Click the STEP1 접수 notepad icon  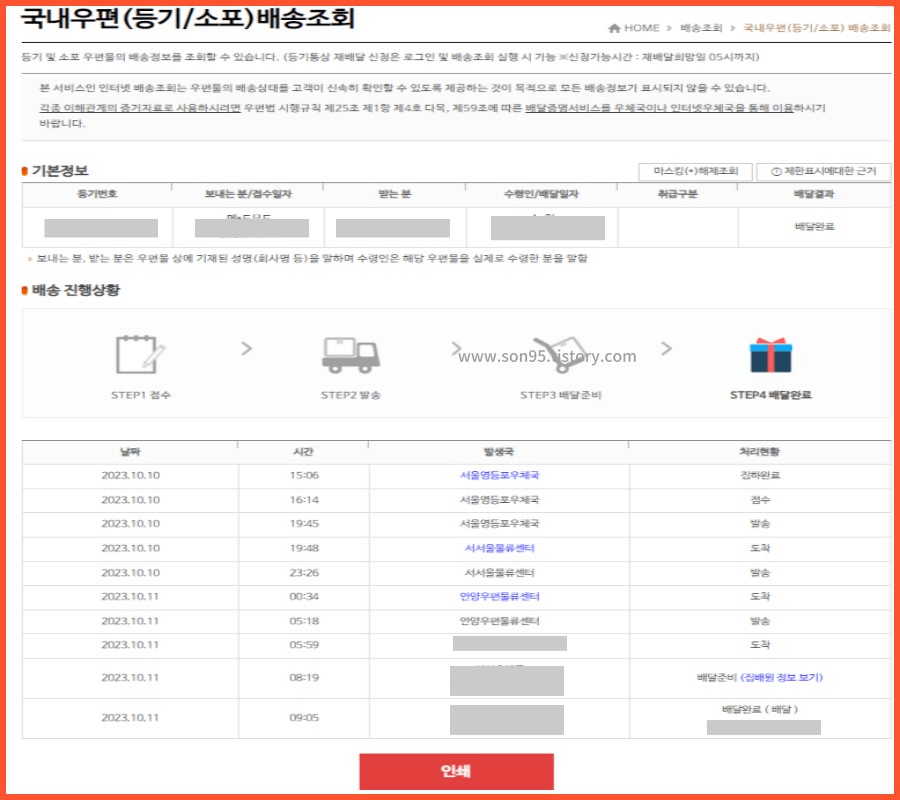pyautogui.click(x=141, y=355)
